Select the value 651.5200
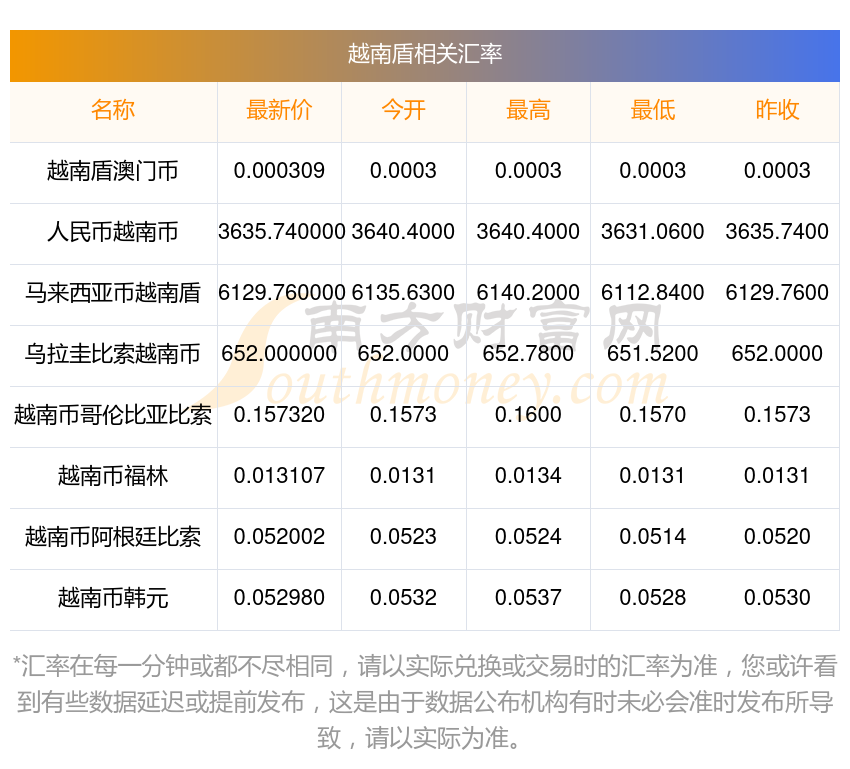 [653, 353]
